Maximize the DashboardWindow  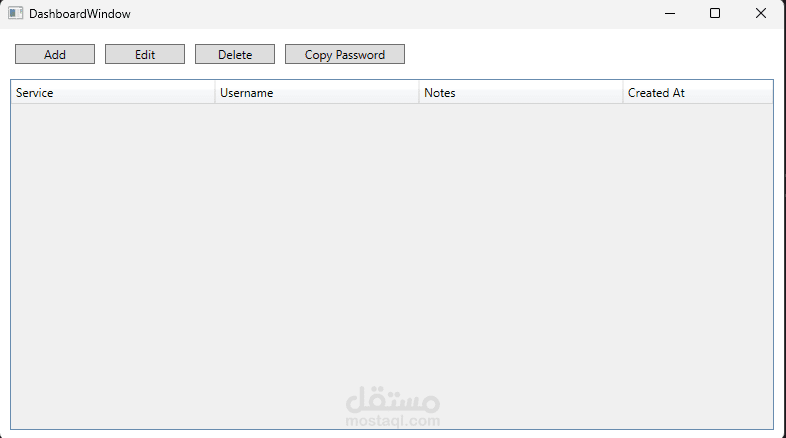pos(715,14)
